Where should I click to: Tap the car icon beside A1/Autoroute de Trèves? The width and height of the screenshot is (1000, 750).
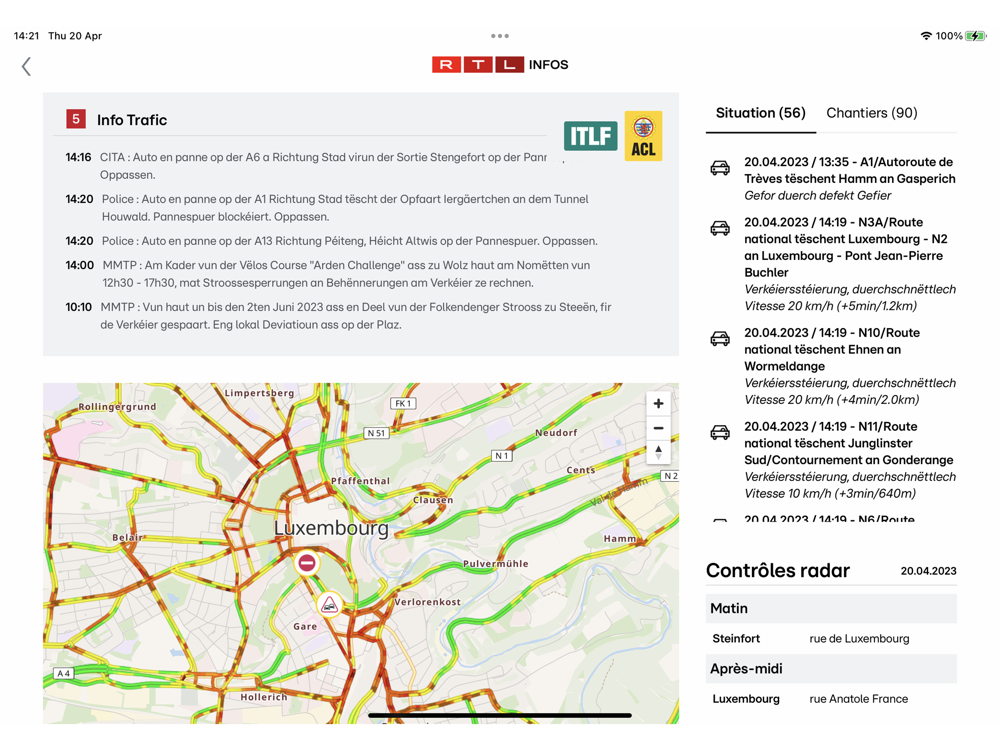(x=720, y=168)
